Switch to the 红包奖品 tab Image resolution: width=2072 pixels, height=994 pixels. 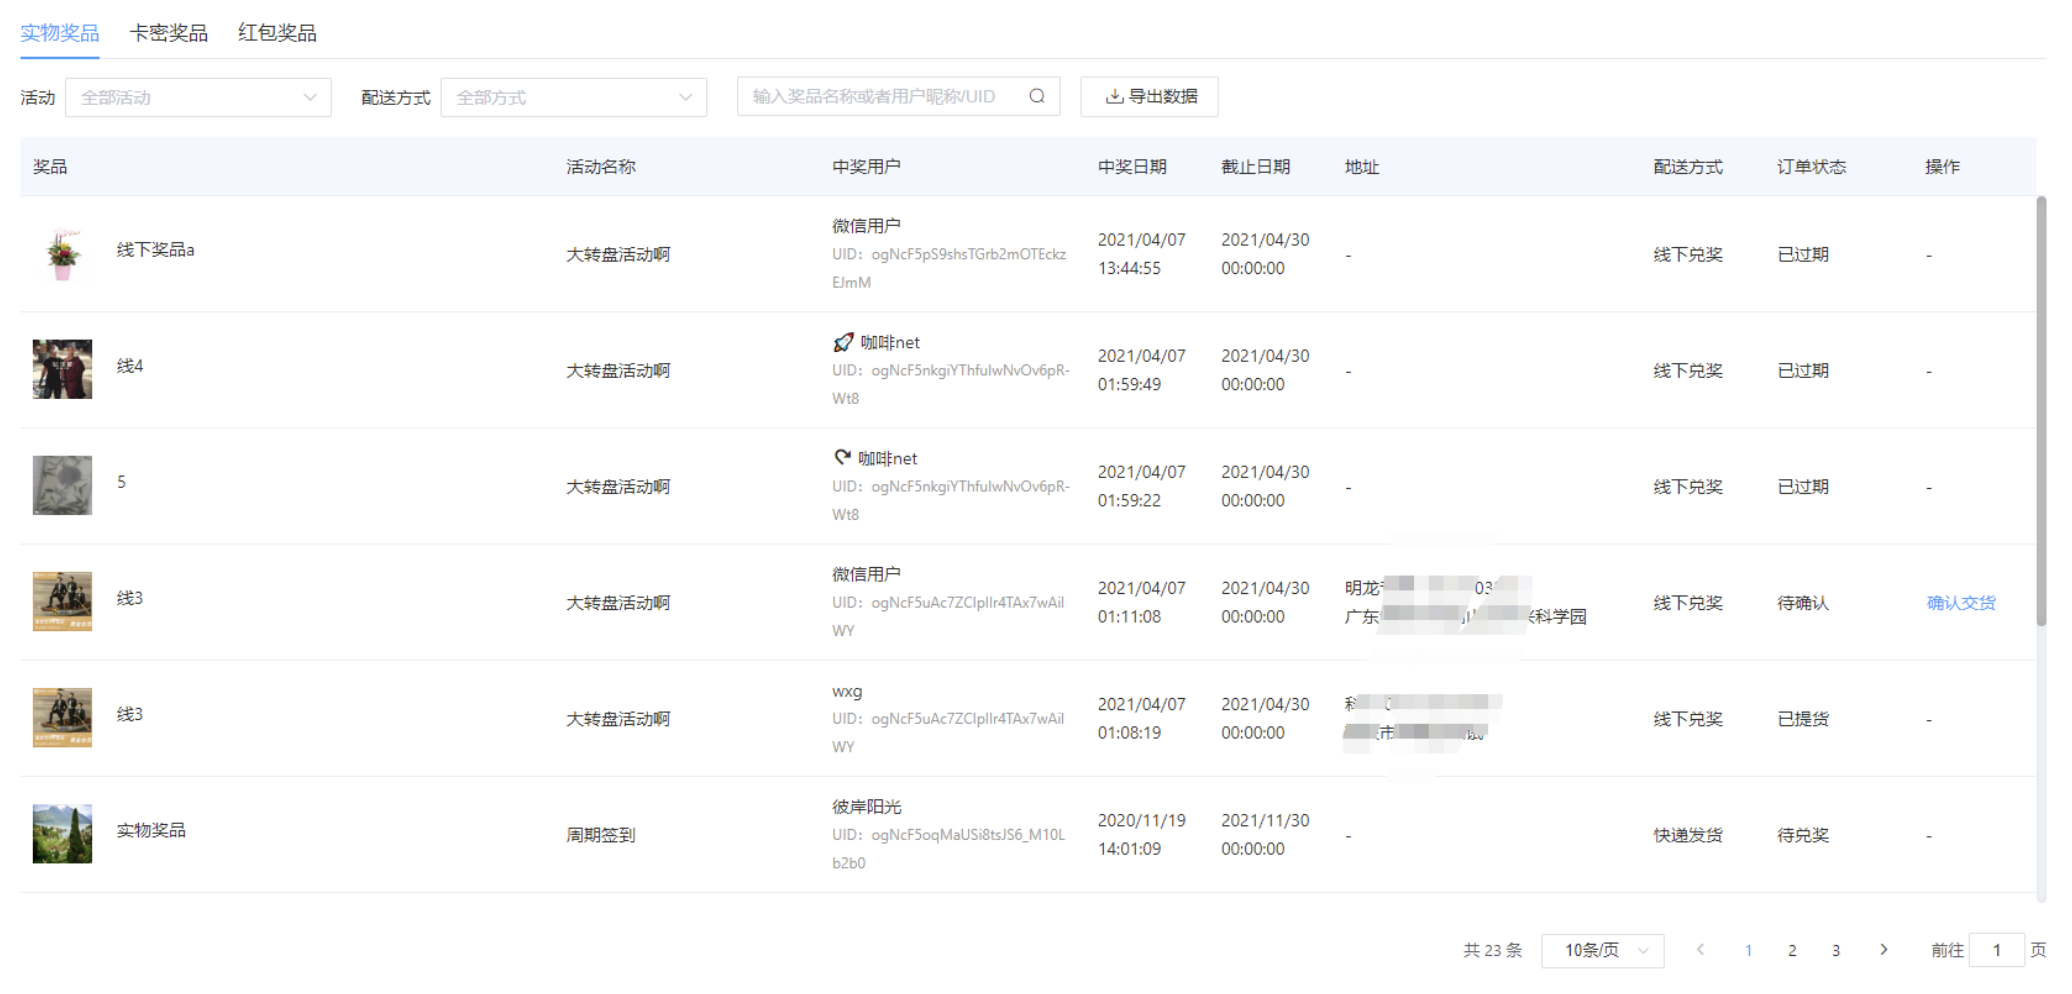coord(277,33)
